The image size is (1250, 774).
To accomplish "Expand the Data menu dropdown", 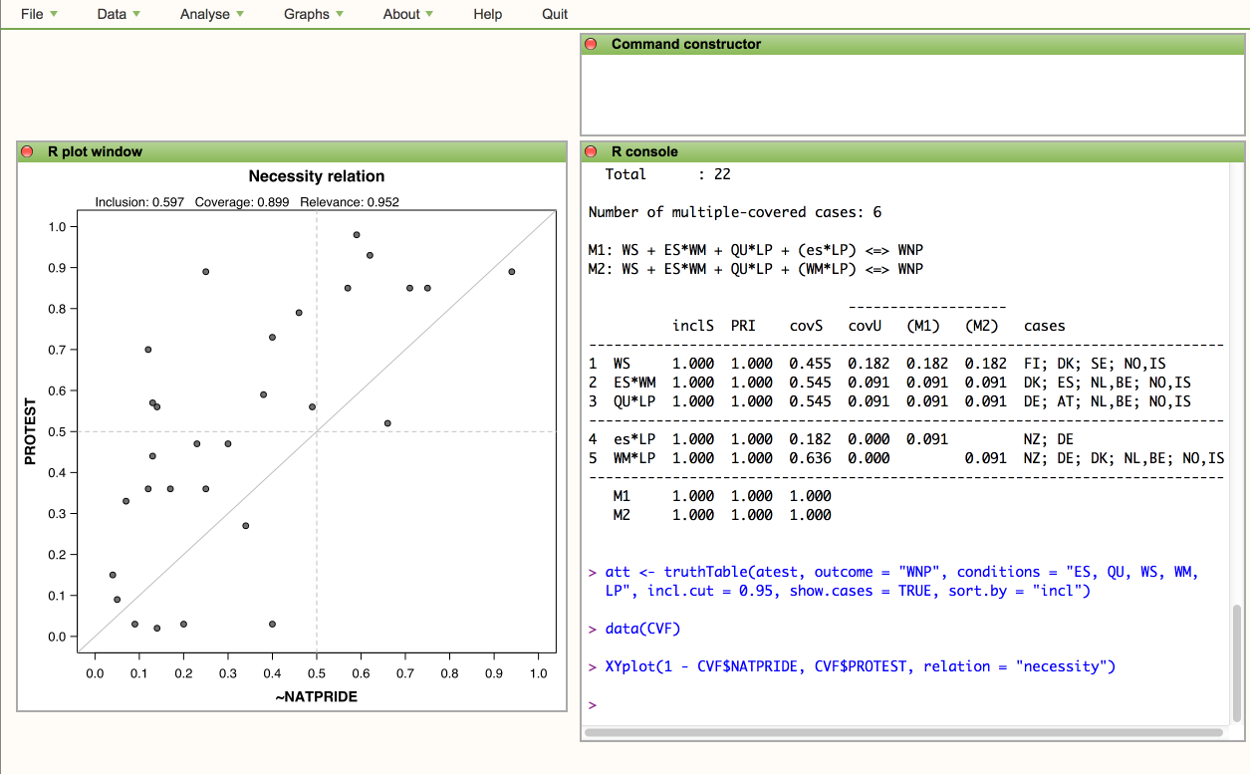I will (118, 14).
